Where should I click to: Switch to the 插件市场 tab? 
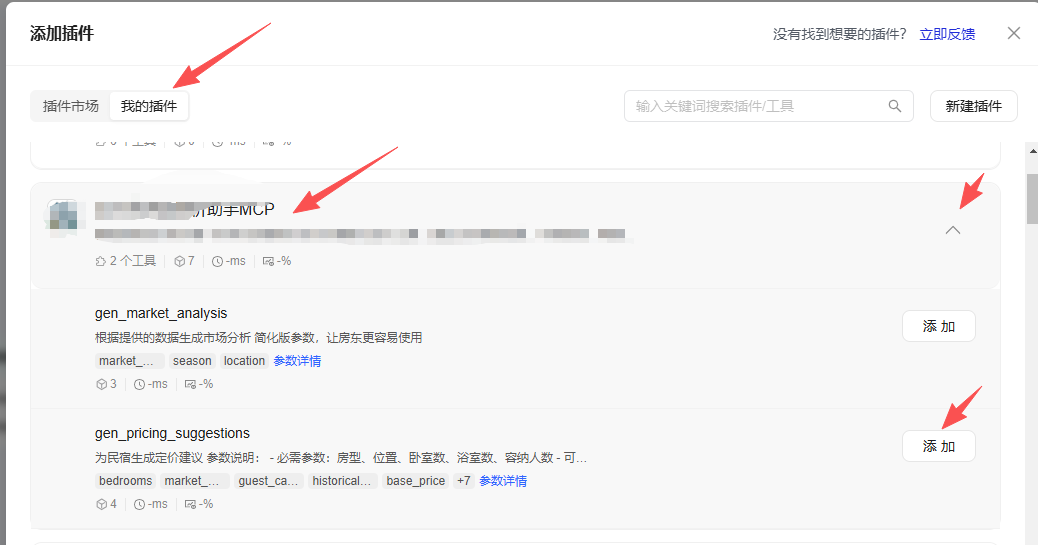click(71, 106)
